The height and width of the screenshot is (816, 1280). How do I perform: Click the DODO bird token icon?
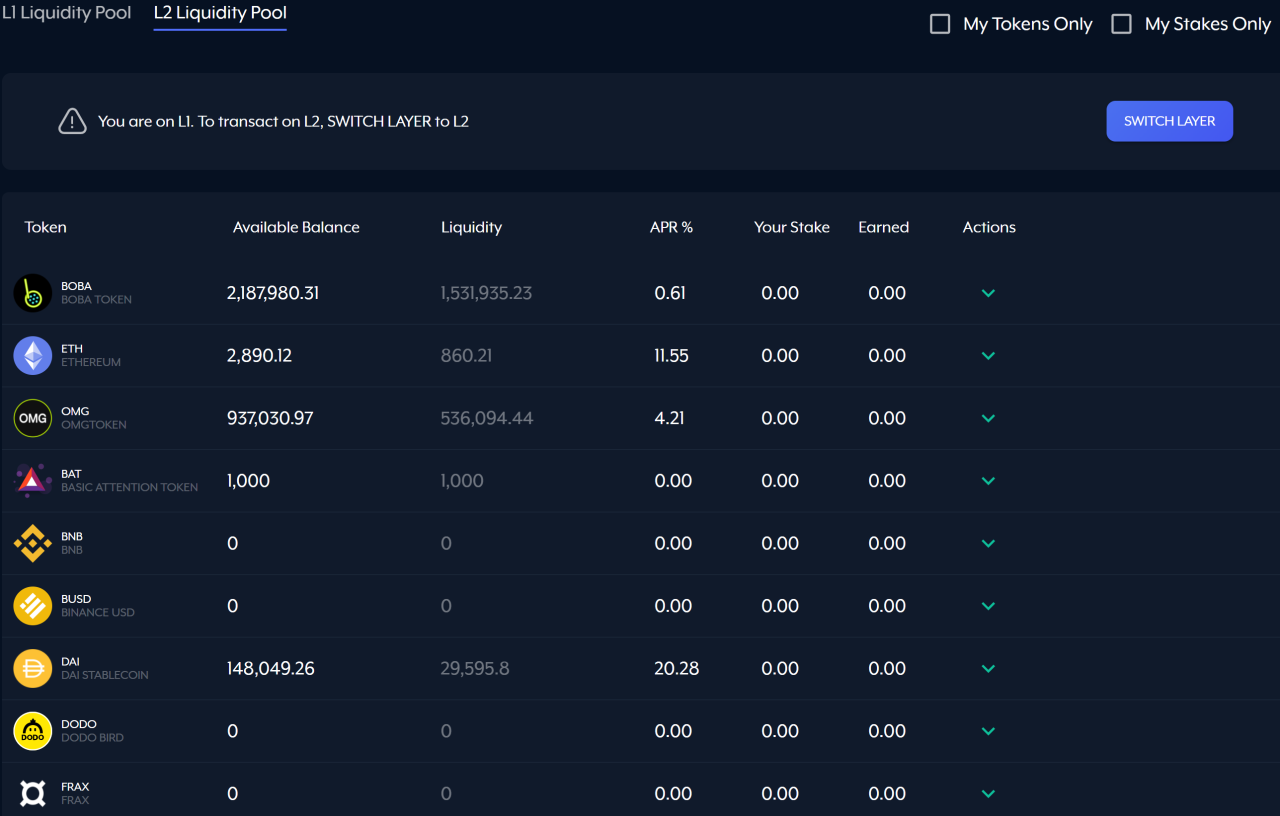[33, 731]
